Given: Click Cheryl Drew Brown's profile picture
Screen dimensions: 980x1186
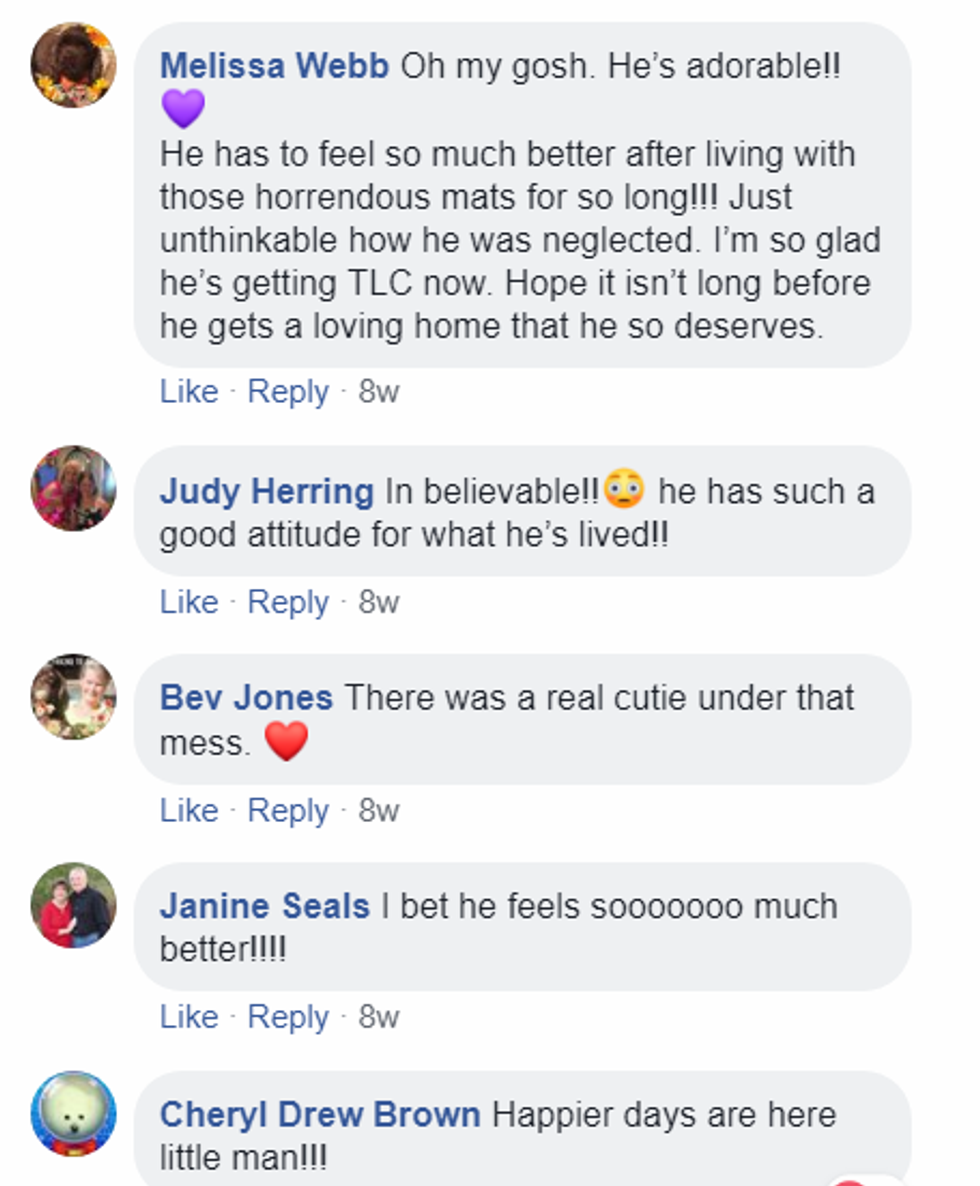Looking at the screenshot, I should tap(73, 1114).
